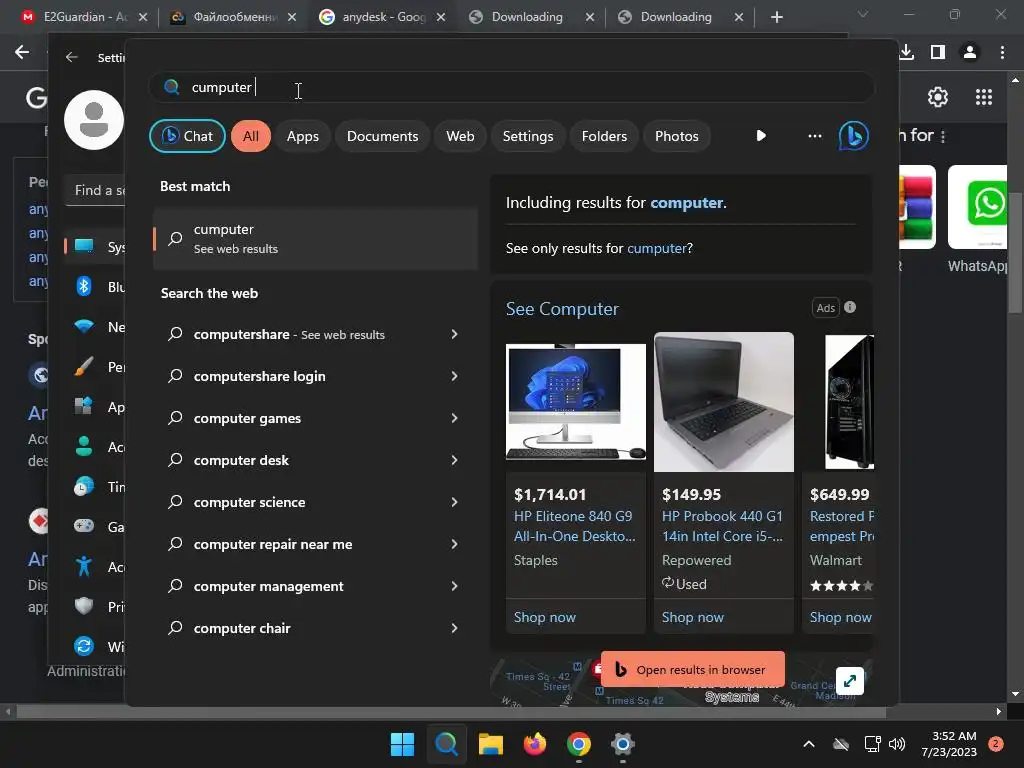This screenshot has width=1024, height=768.
Task: Click the Privacy shield icon in Settings
Action: coord(84,606)
